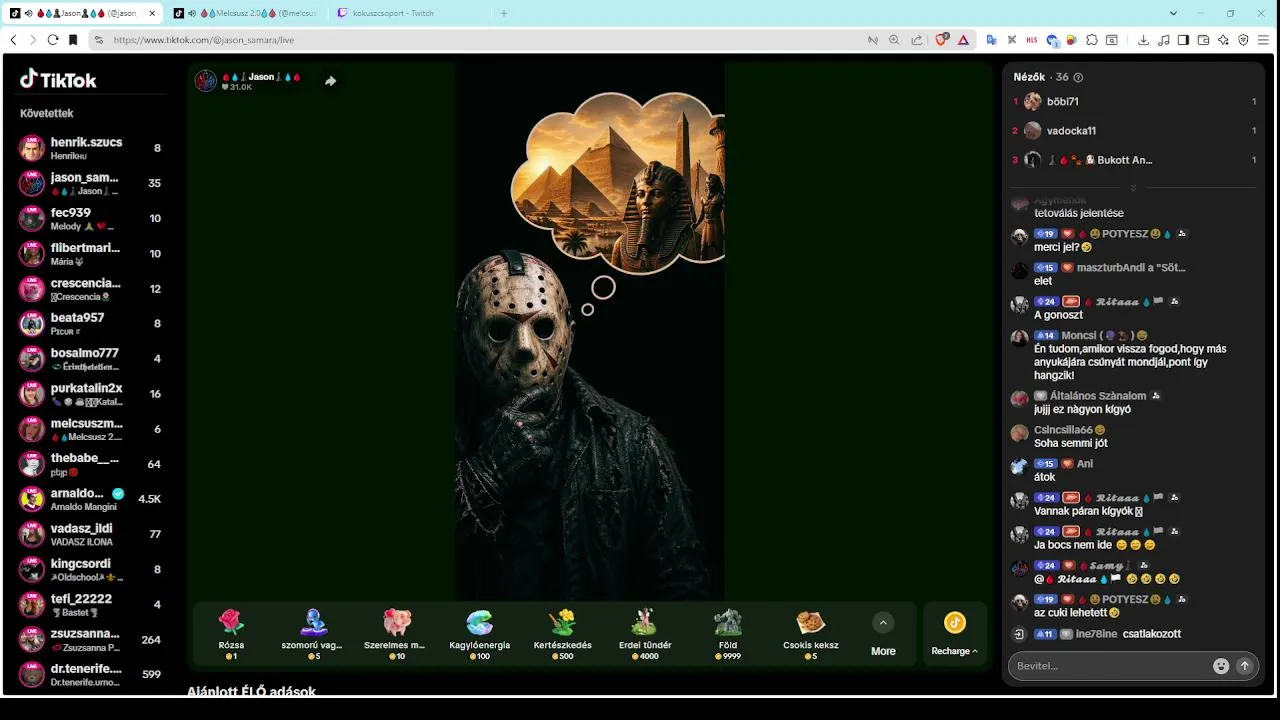The height and width of the screenshot is (720, 1280).
Task: Expand the Recharge coins menu
Action: click(x=955, y=635)
